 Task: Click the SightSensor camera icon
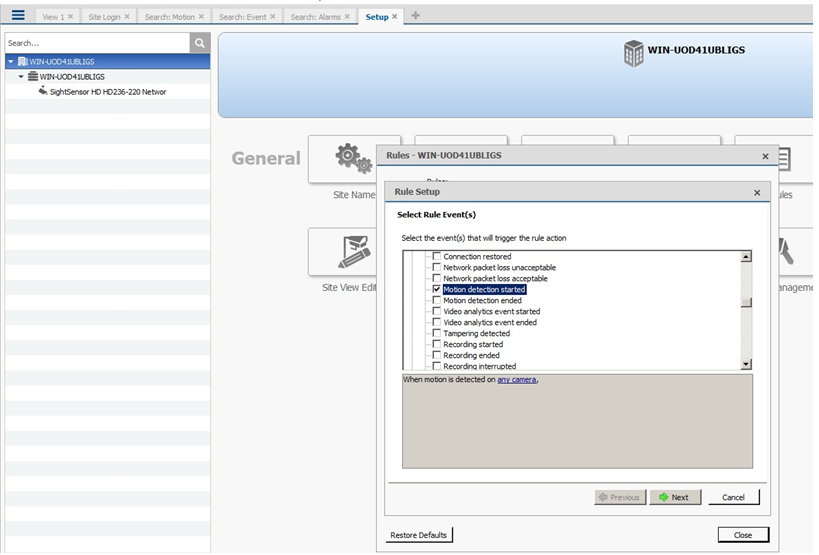click(x=43, y=91)
